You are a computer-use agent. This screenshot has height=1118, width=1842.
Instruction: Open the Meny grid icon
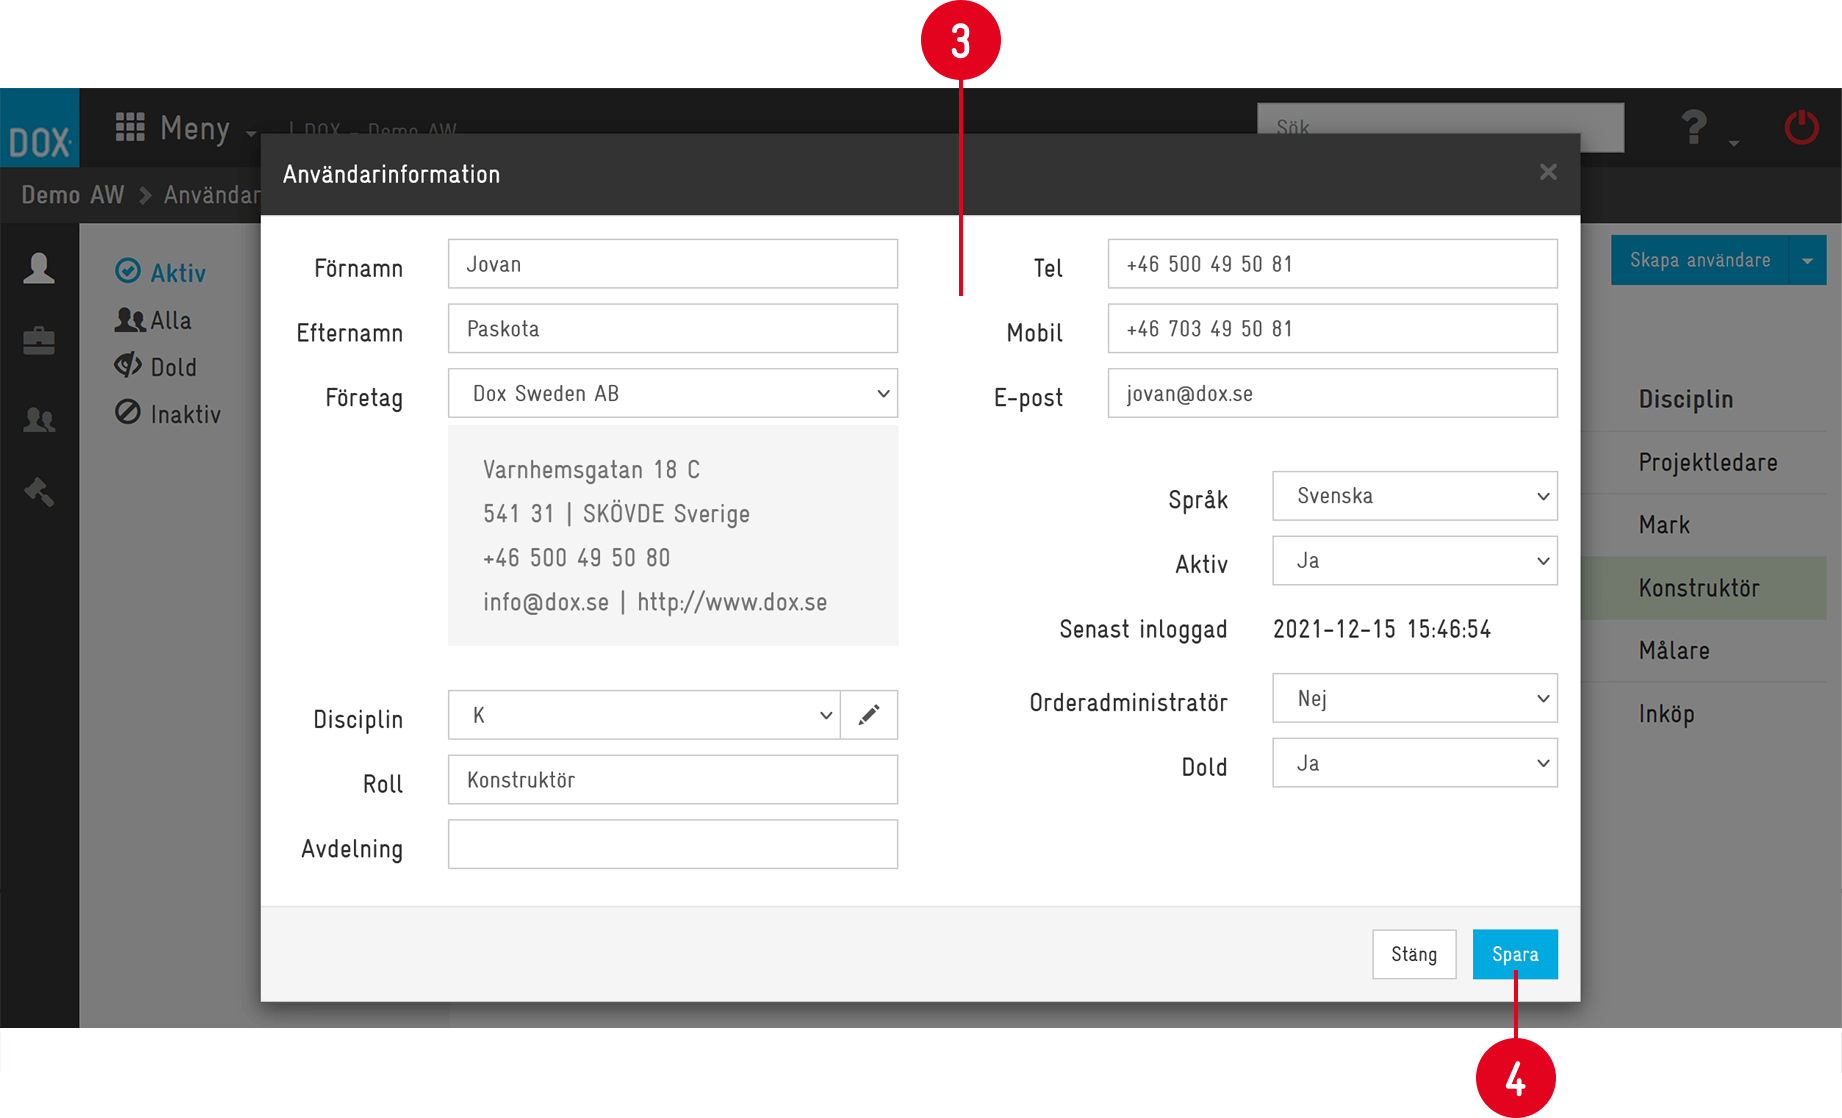point(130,127)
